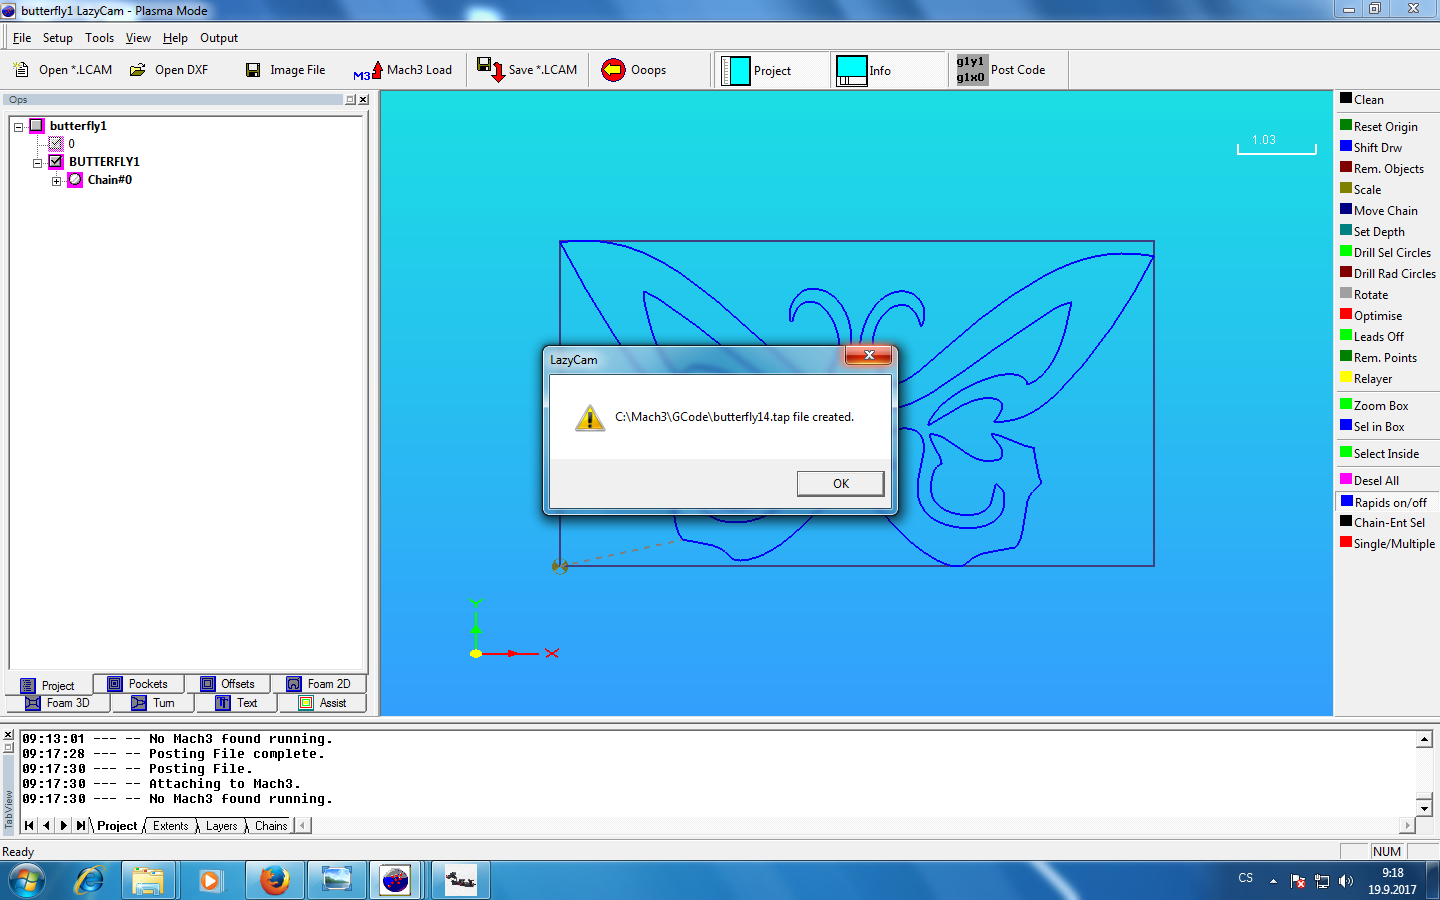The image size is (1440, 900).
Task: Open the Info view icon
Action: tap(851, 71)
